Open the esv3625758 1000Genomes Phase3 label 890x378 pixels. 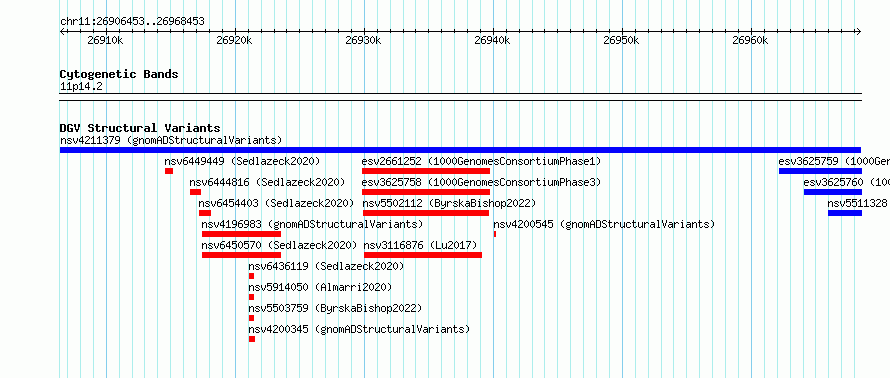pos(481,182)
